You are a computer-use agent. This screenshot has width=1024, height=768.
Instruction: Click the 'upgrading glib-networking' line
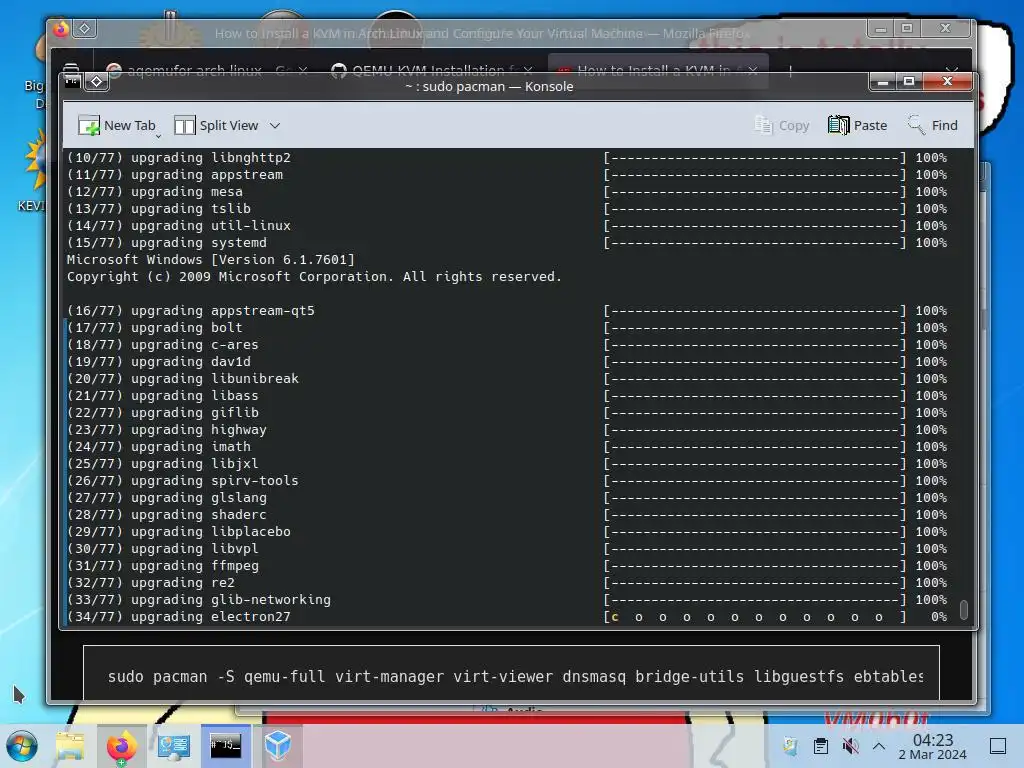[x=507, y=600]
